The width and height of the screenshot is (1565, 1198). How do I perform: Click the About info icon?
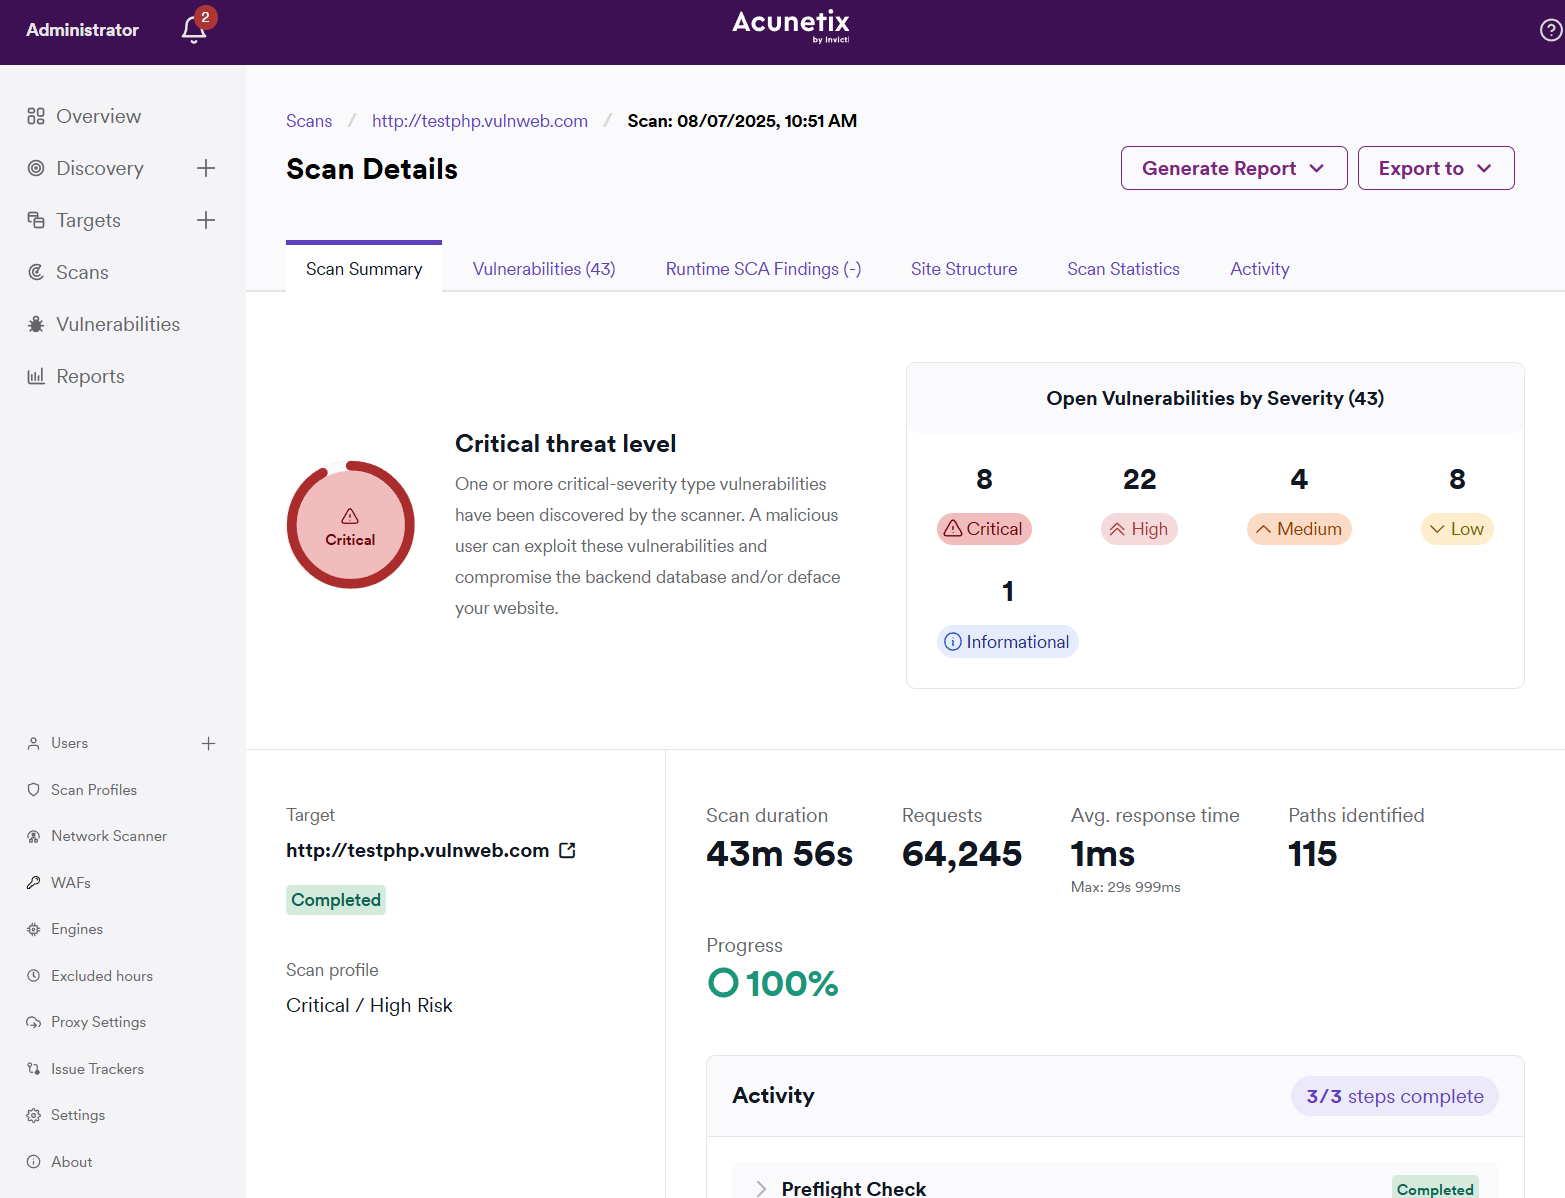click(33, 1162)
